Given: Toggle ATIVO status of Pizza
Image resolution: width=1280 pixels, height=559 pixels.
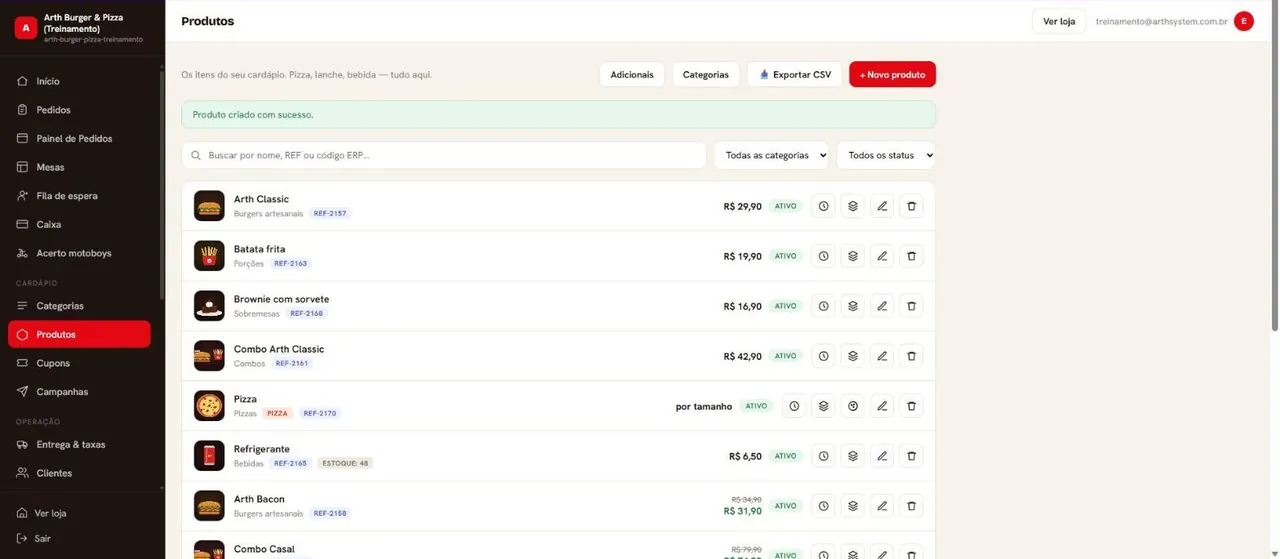Looking at the screenshot, I should click(x=756, y=406).
